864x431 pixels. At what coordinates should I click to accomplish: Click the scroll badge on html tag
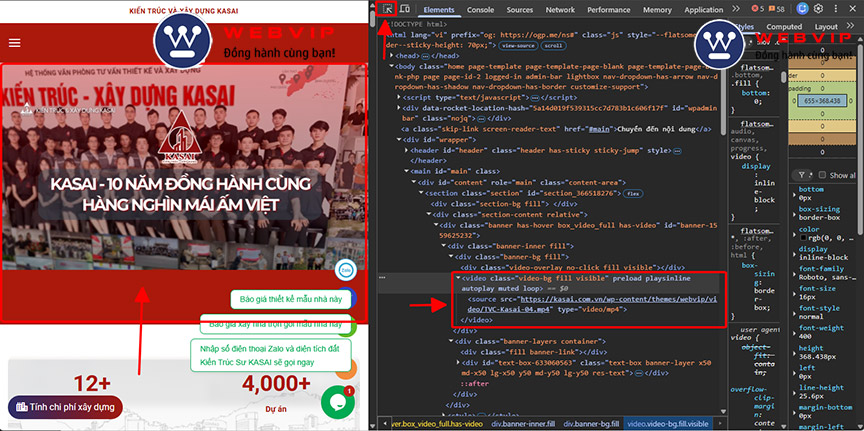pyautogui.click(x=554, y=46)
